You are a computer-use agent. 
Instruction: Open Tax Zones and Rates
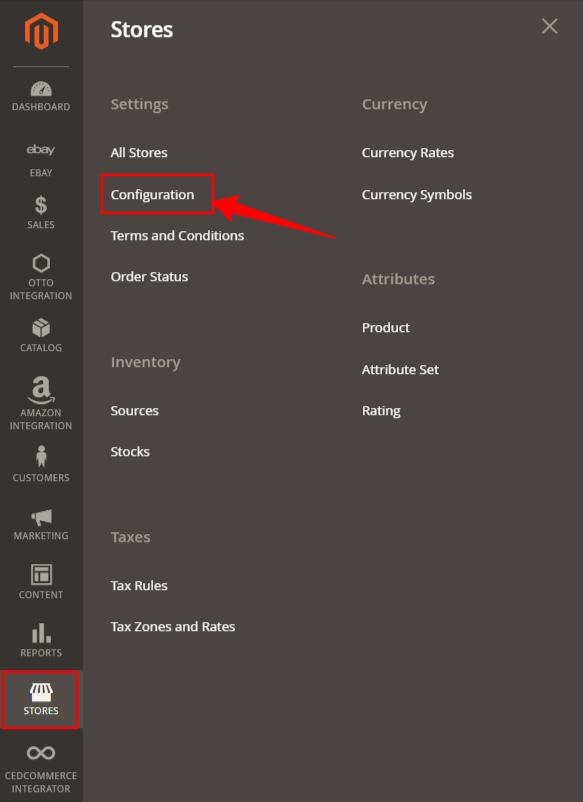[x=173, y=627]
